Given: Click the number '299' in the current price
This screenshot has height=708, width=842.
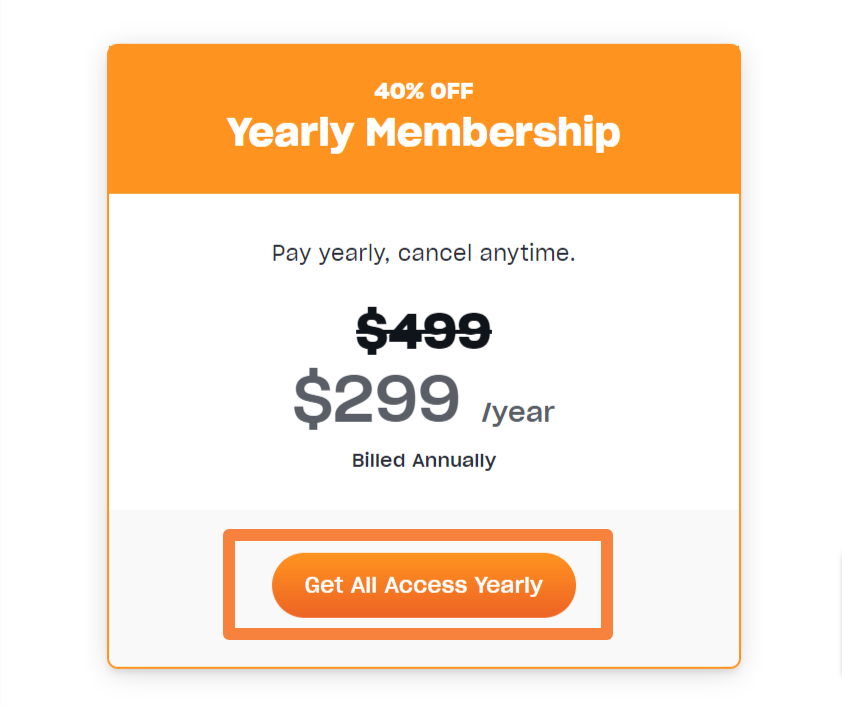Looking at the screenshot, I should click(x=396, y=399).
